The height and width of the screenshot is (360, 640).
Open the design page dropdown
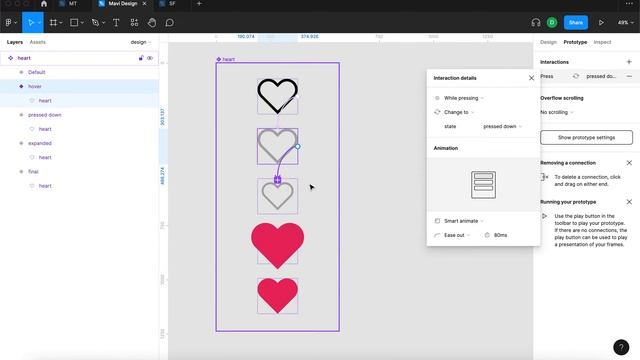point(141,42)
